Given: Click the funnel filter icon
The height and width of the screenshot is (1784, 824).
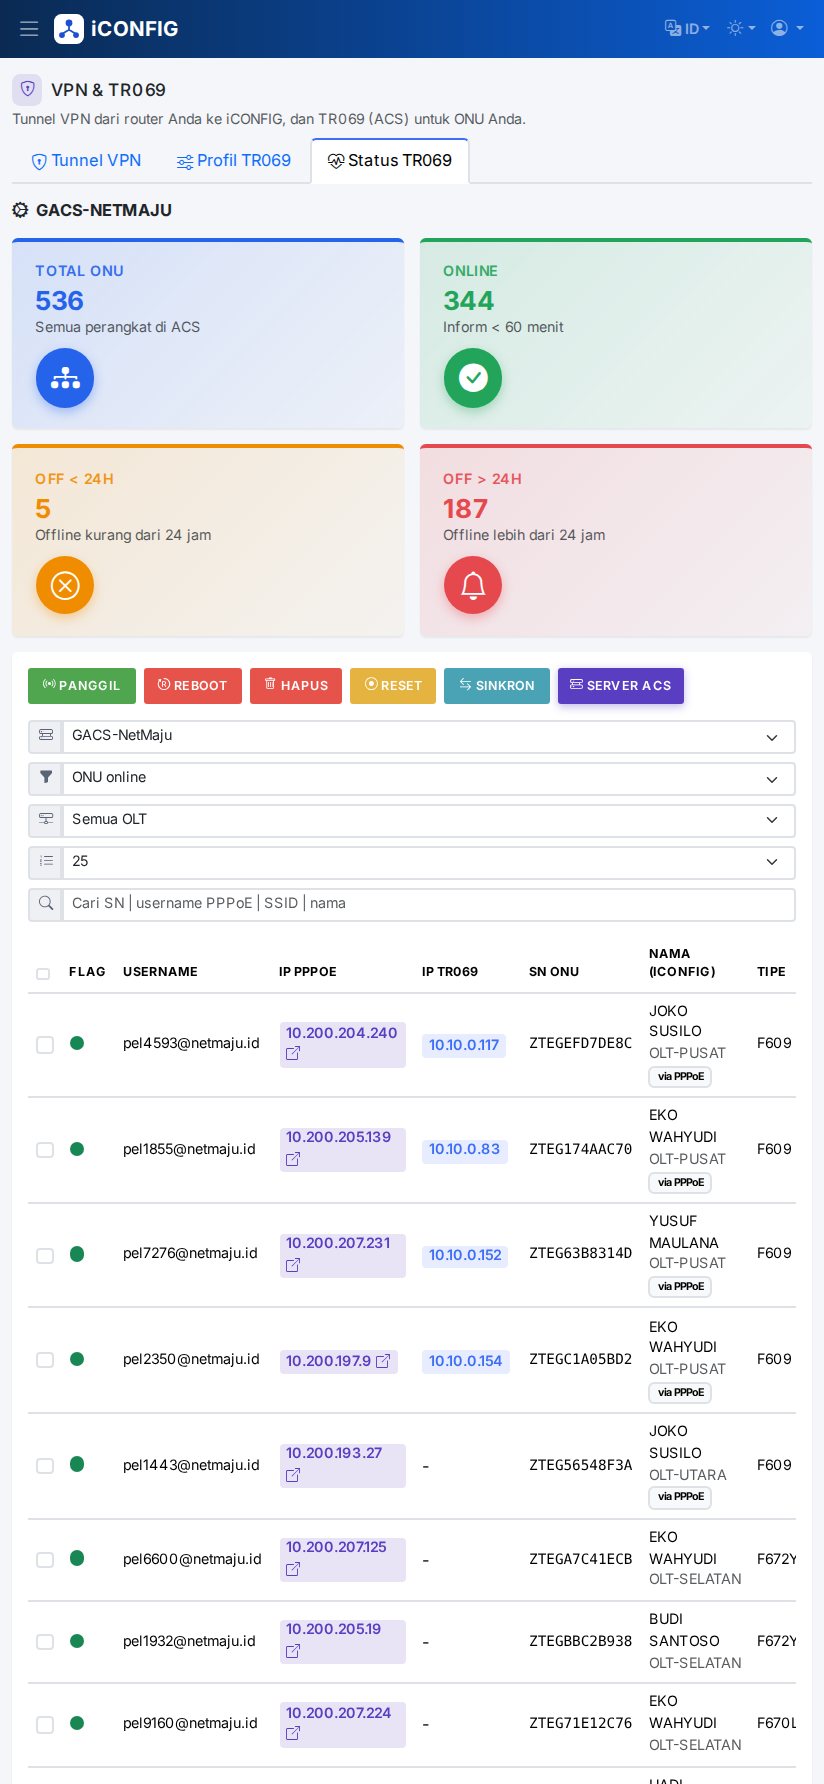Looking at the screenshot, I should [46, 778].
